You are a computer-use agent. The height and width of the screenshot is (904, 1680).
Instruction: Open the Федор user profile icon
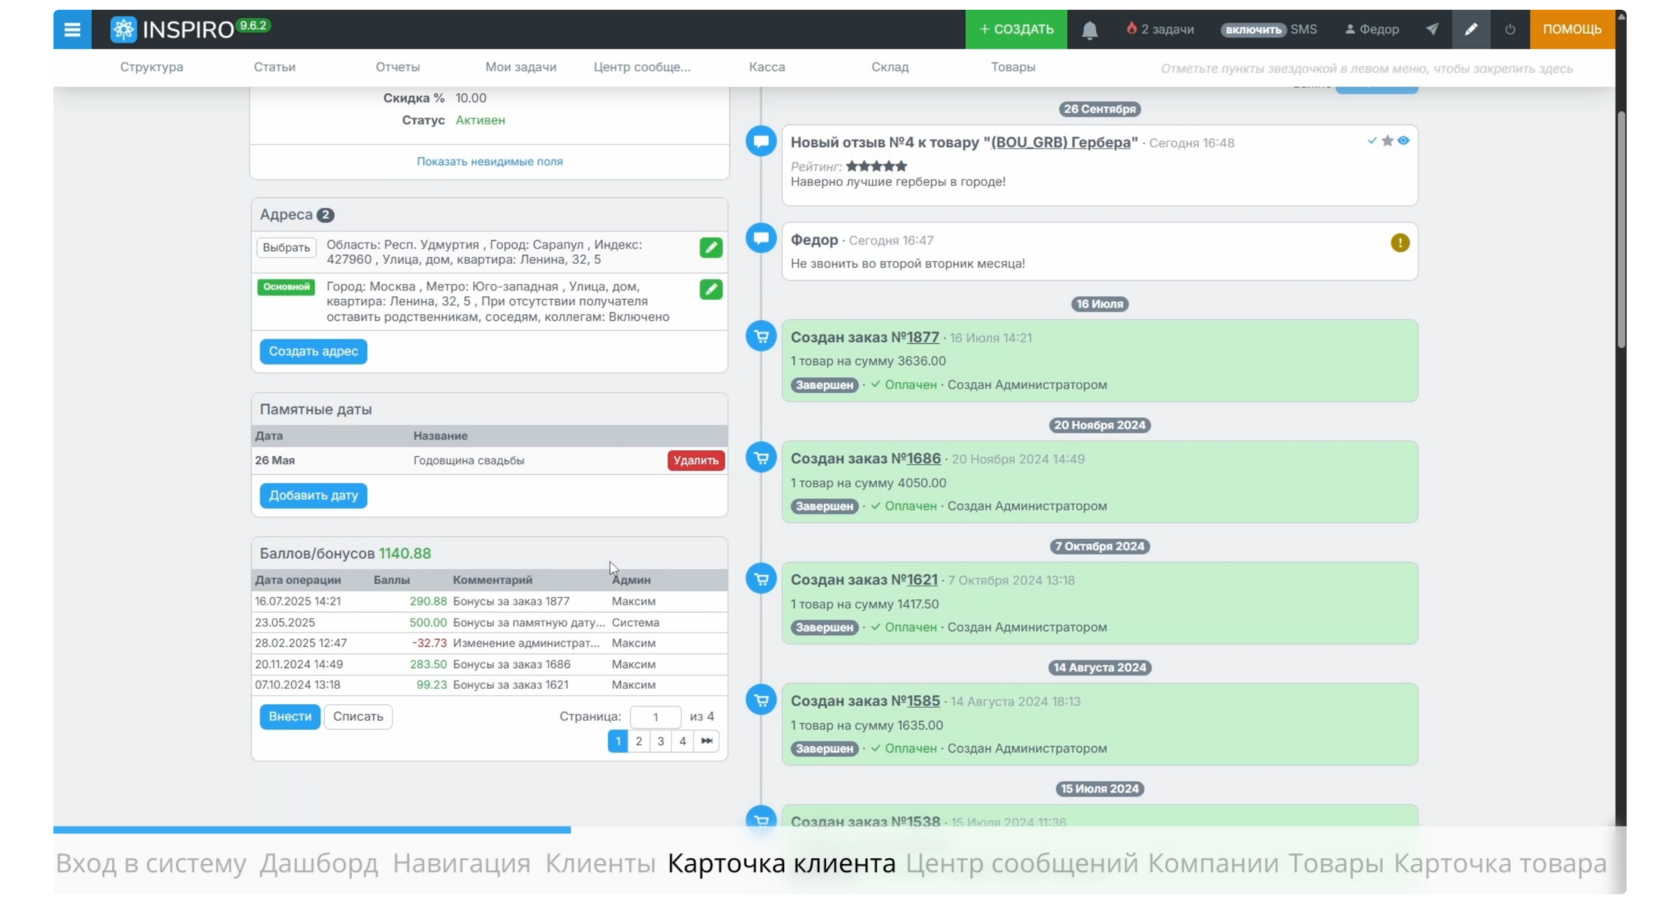point(1350,29)
